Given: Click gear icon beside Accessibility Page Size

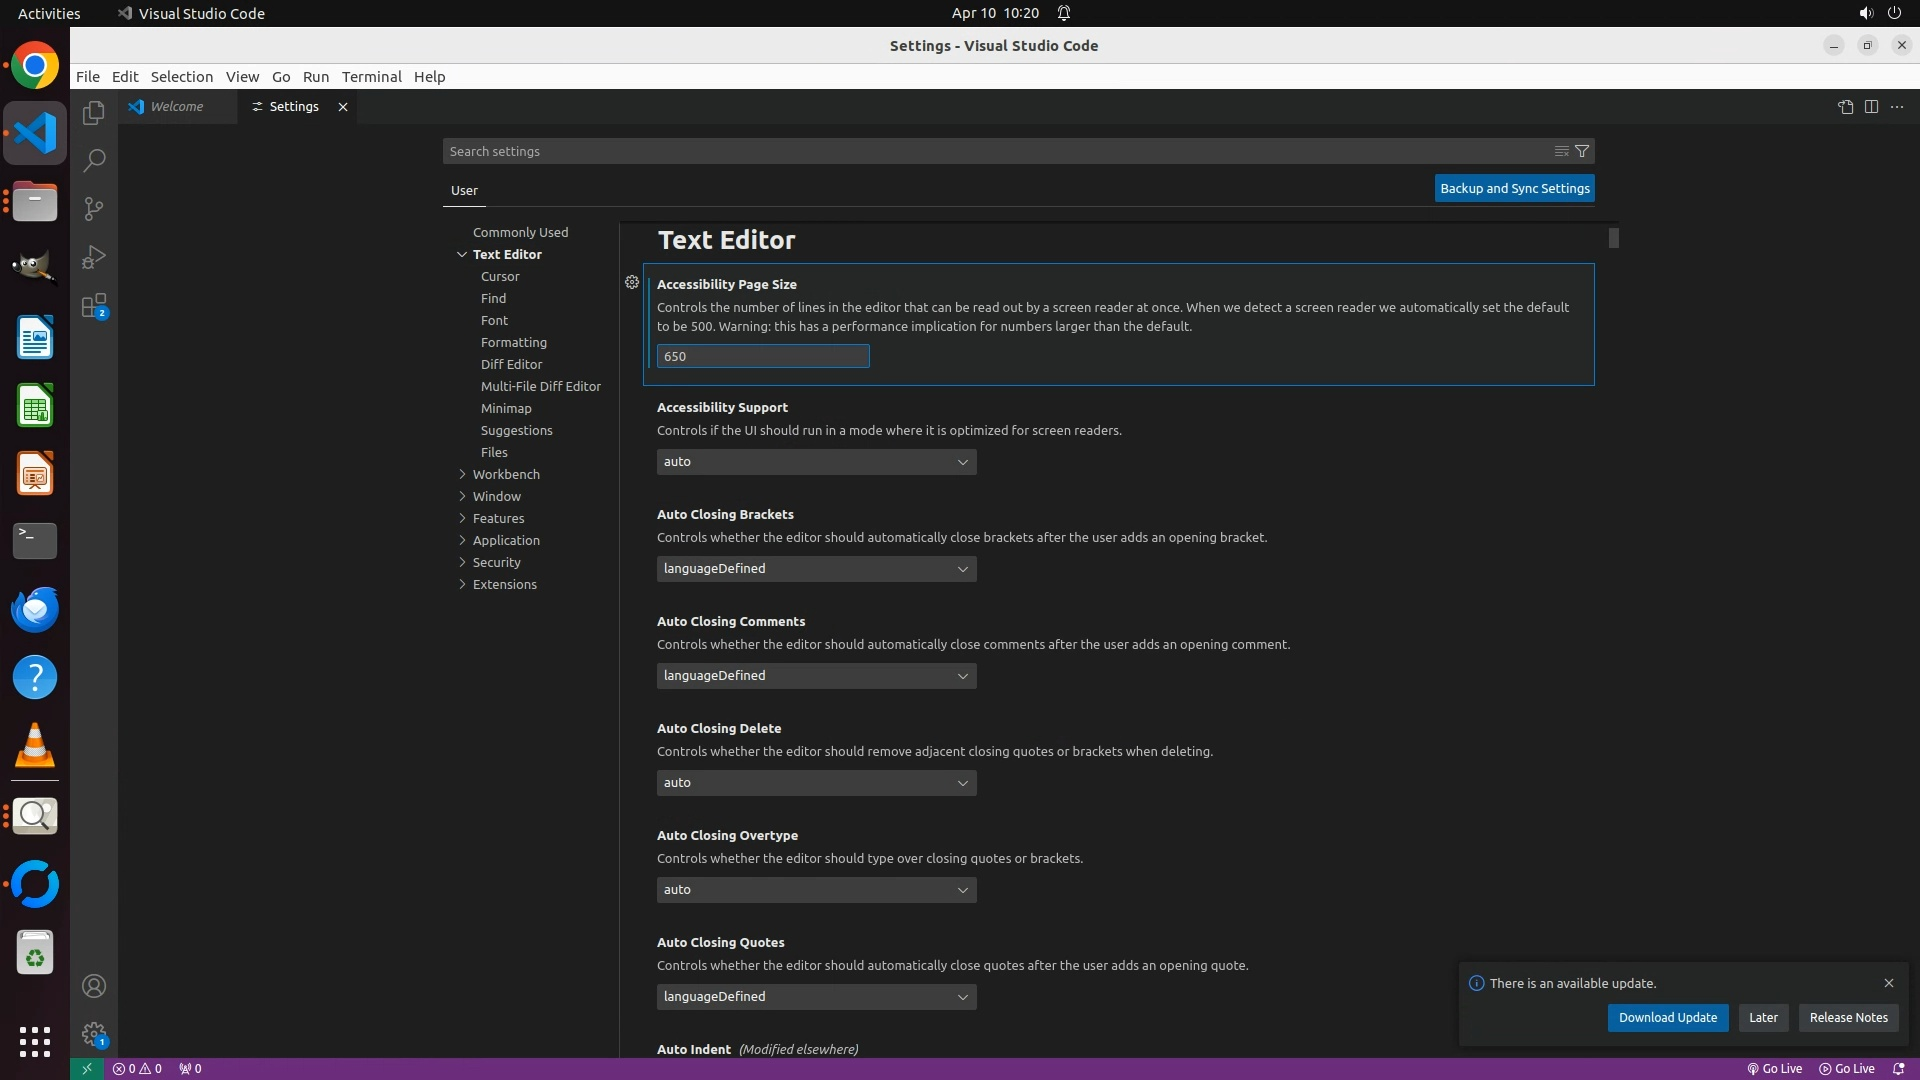Looking at the screenshot, I should [x=632, y=283].
